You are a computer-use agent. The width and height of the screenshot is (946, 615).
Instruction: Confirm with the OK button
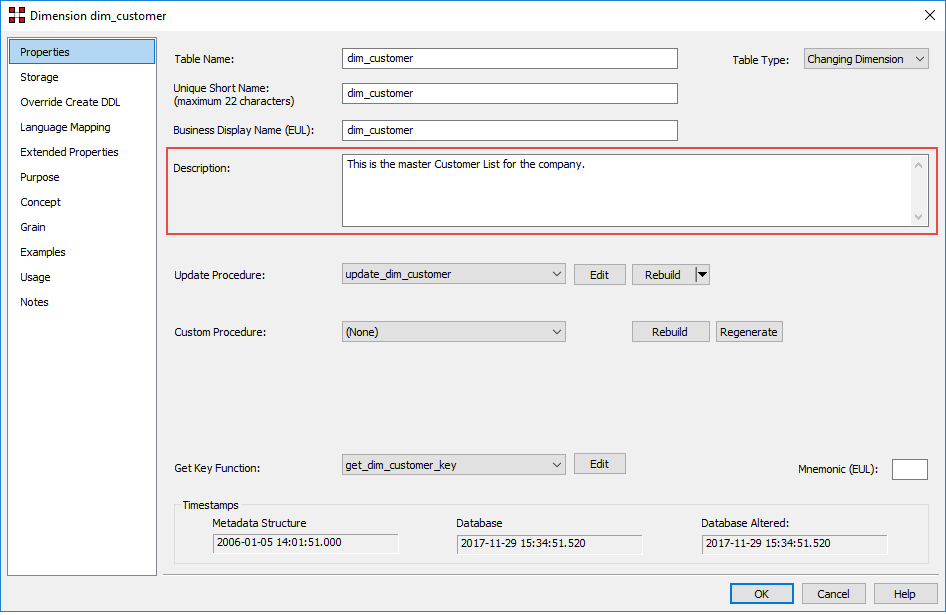pyautogui.click(x=761, y=594)
